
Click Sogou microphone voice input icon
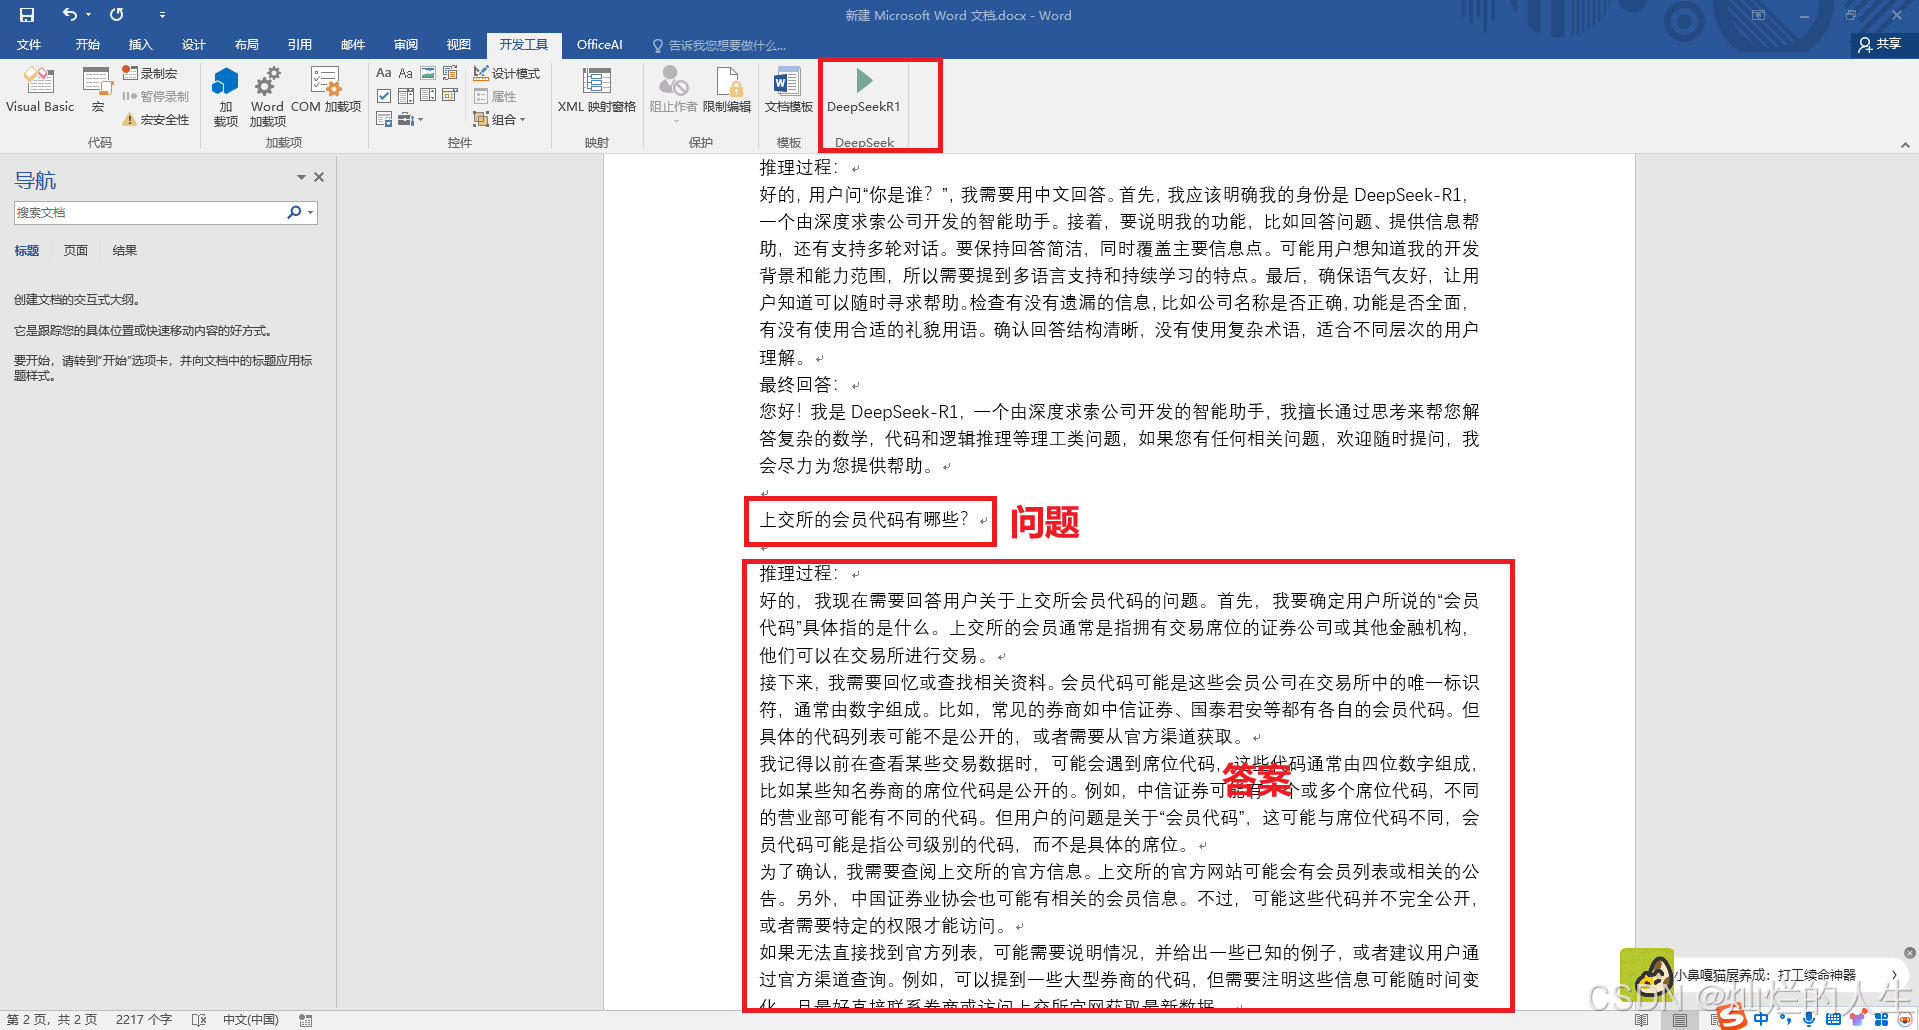coord(1809,1019)
